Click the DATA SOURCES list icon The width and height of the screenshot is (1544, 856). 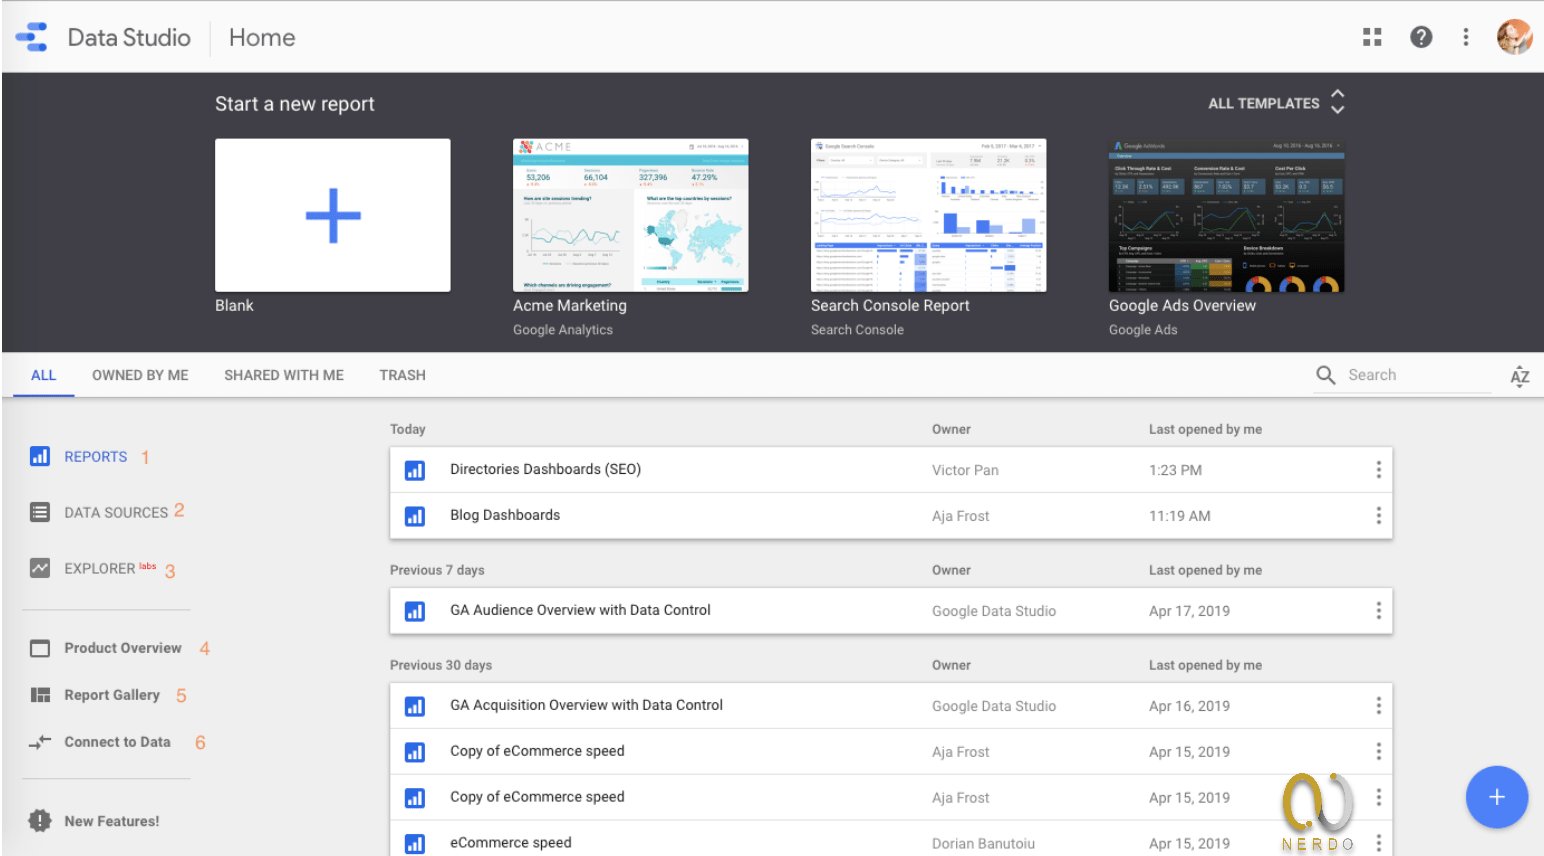point(40,512)
